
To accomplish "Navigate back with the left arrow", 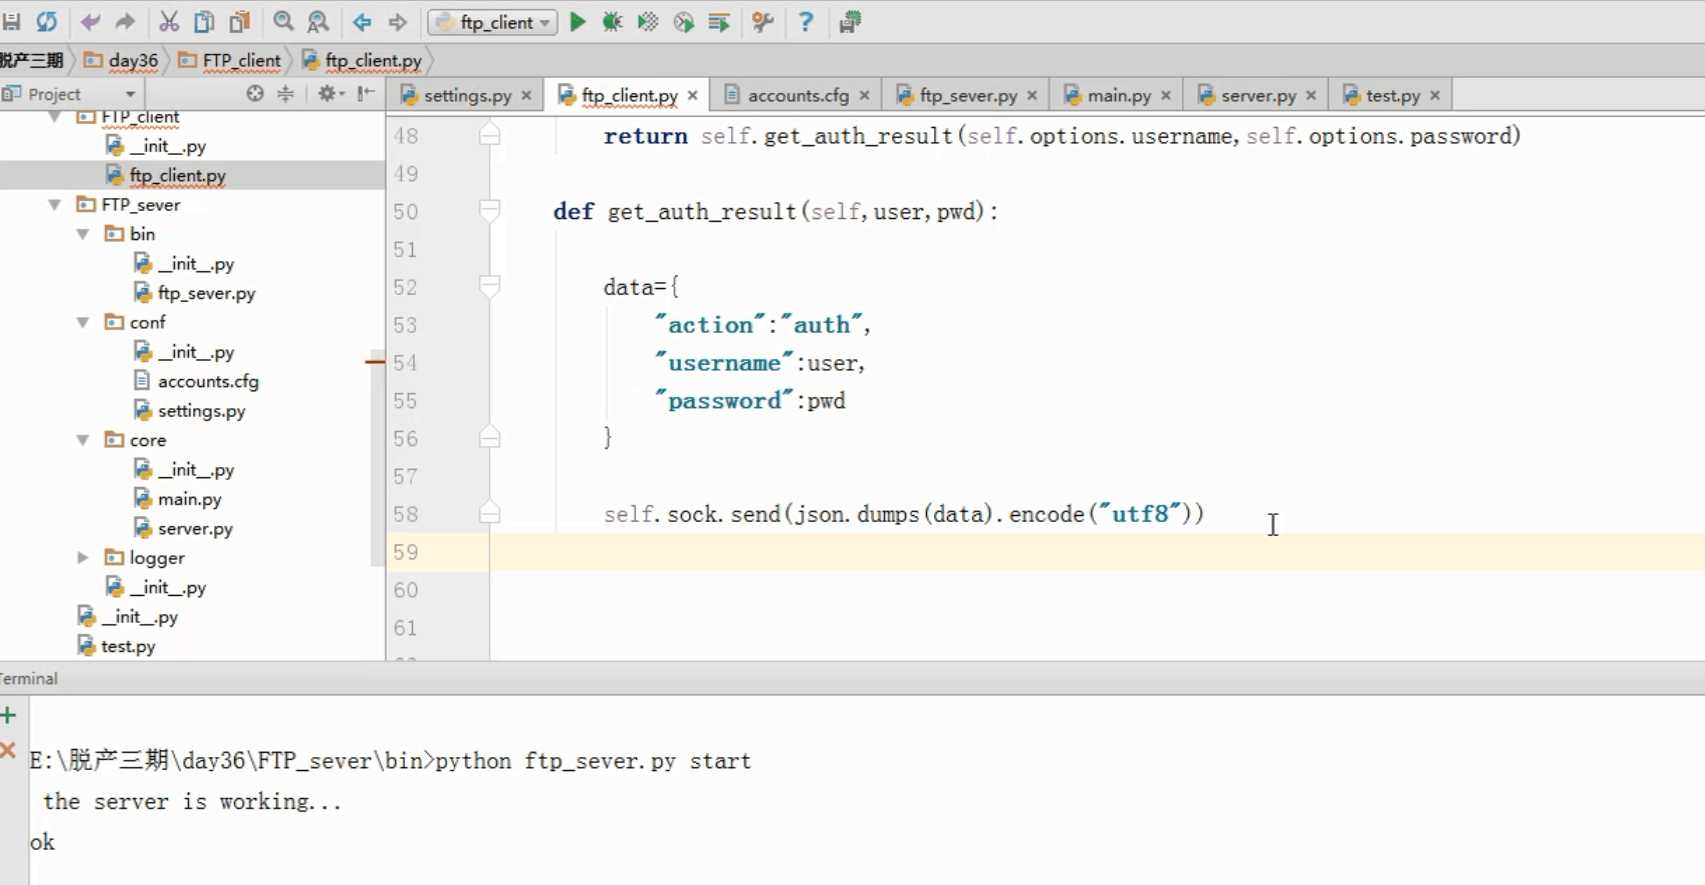I will (x=362, y=21).
